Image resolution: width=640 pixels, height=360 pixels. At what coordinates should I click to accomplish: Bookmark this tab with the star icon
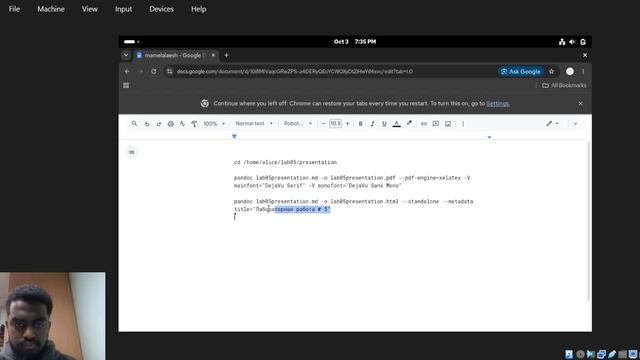(x=551, y=71)
